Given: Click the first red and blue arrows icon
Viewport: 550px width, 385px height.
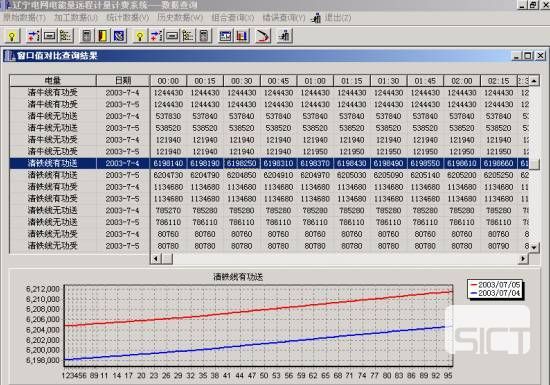Looking at the screenshot, I should point(33,36).
